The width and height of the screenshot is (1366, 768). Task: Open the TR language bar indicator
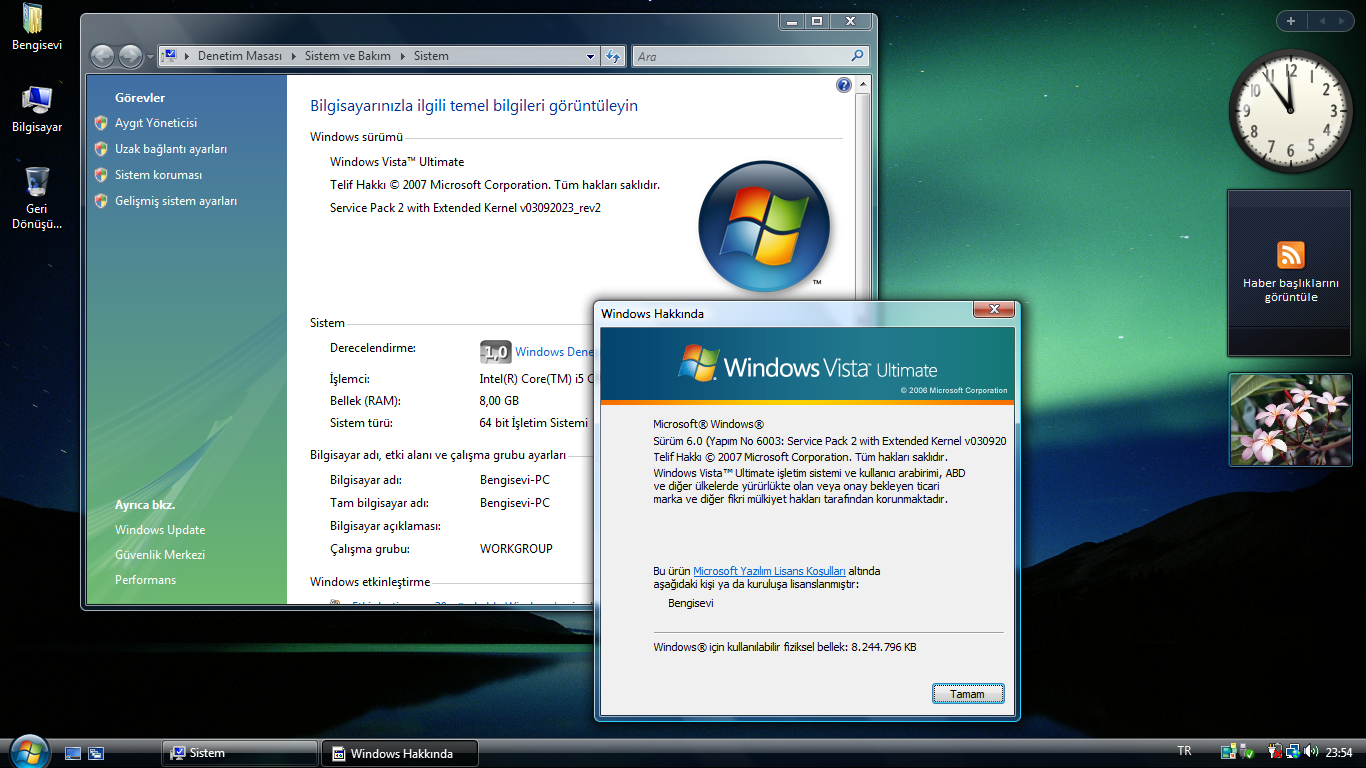coord(1184,751)
